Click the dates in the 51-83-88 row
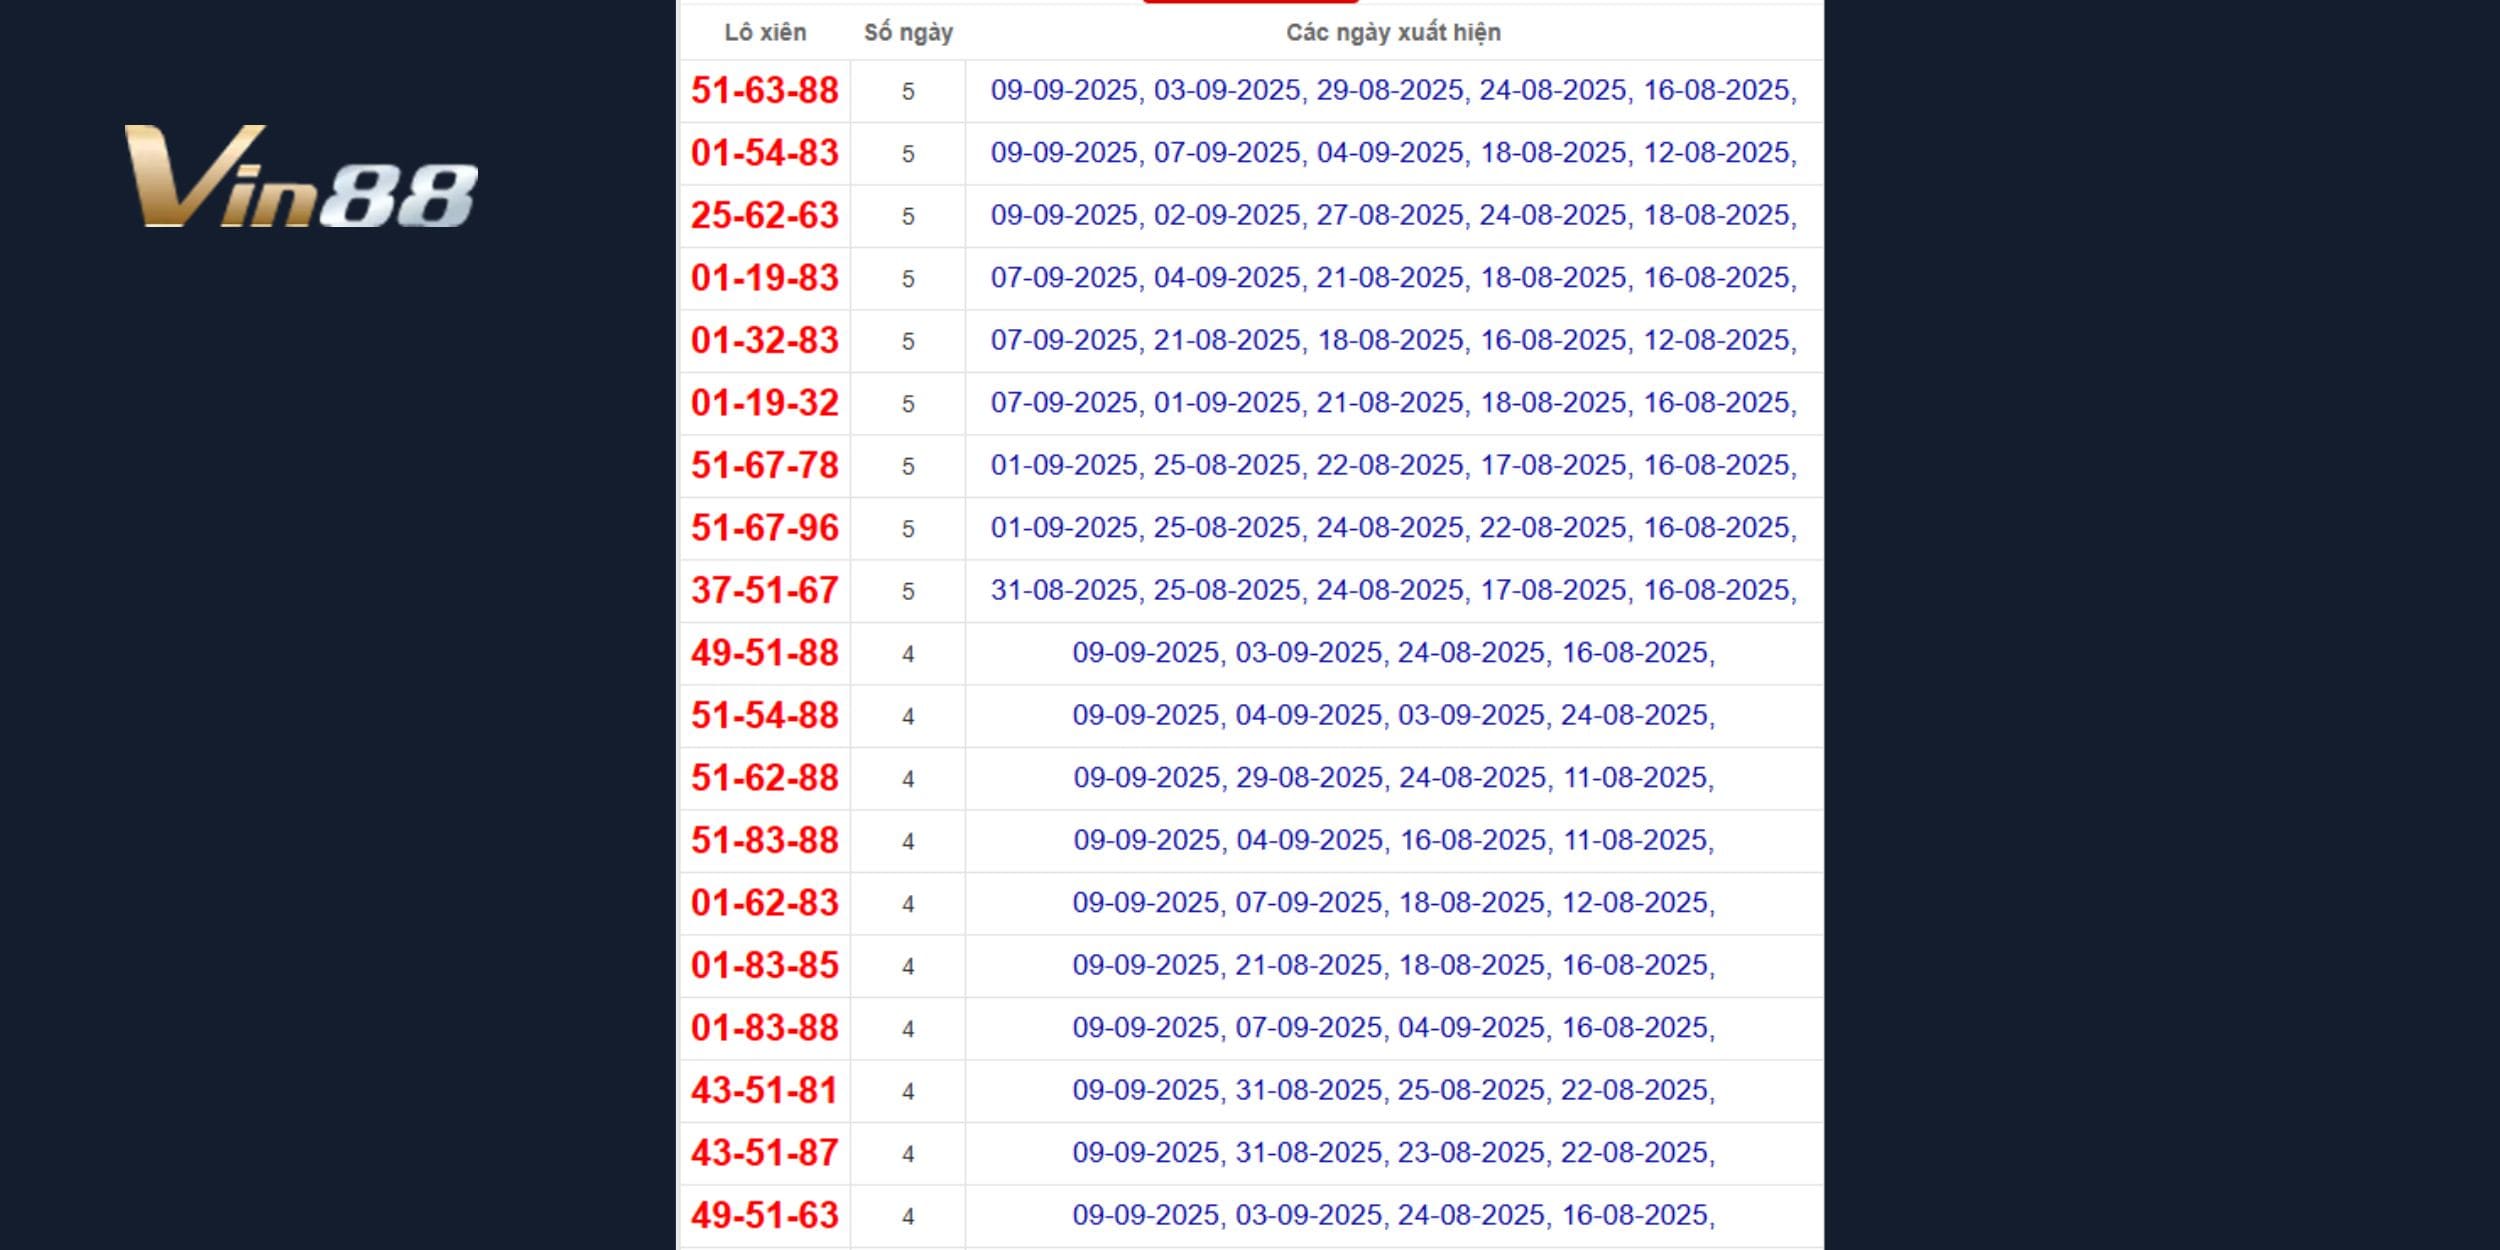This screenshot has height=1250, width=2500. tap(1393, 840)
